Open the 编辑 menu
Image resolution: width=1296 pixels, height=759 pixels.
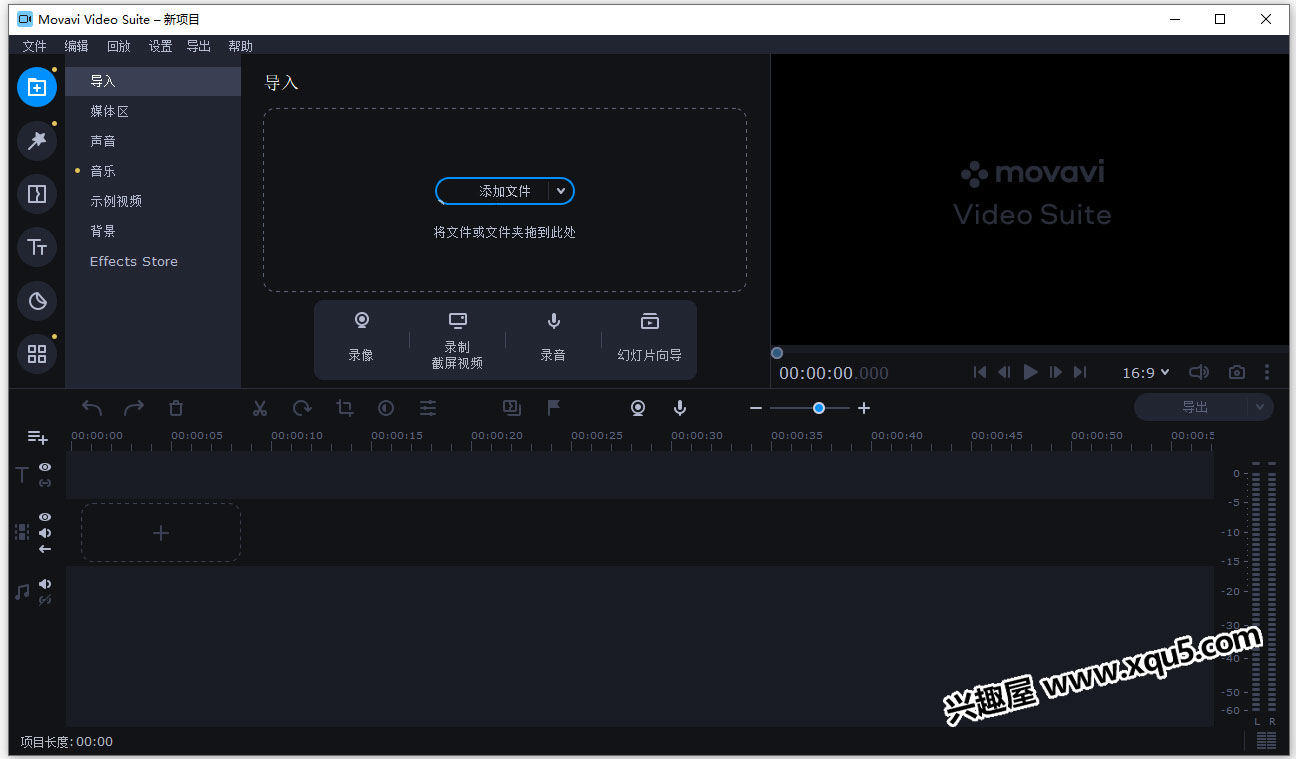(x=76, y=46)
